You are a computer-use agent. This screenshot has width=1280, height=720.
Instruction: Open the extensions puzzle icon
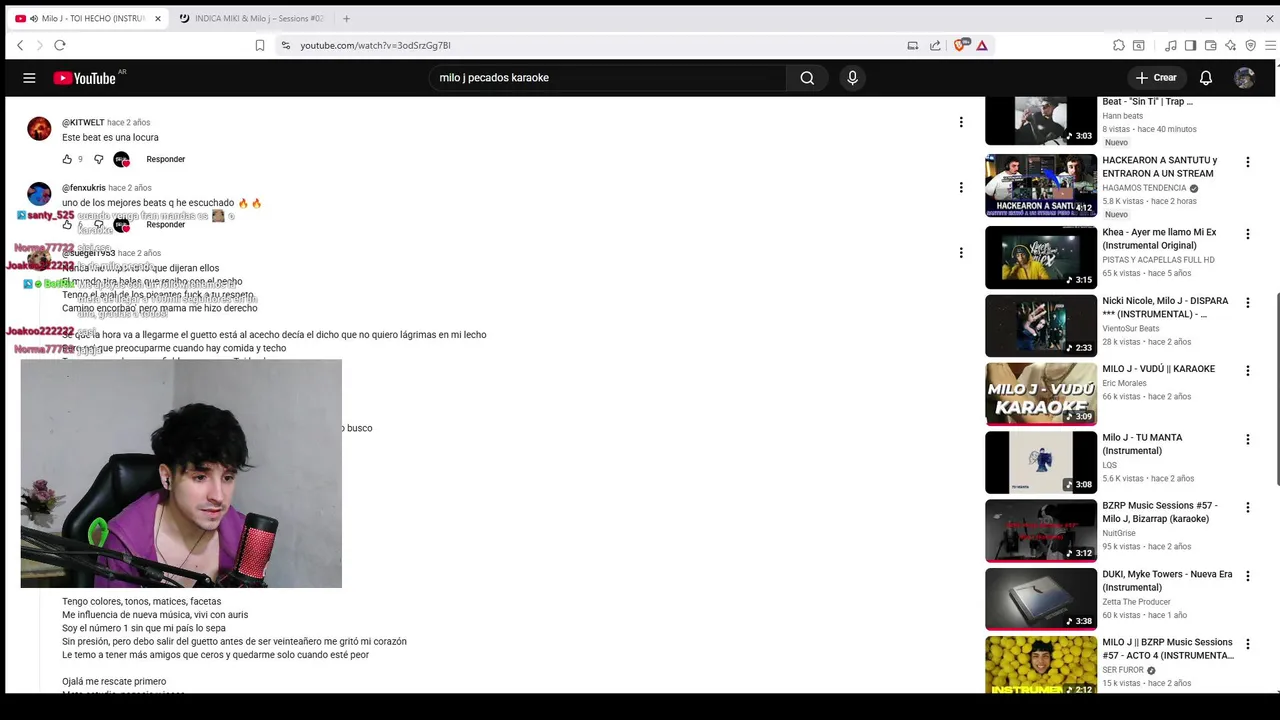pos(1119,45)
